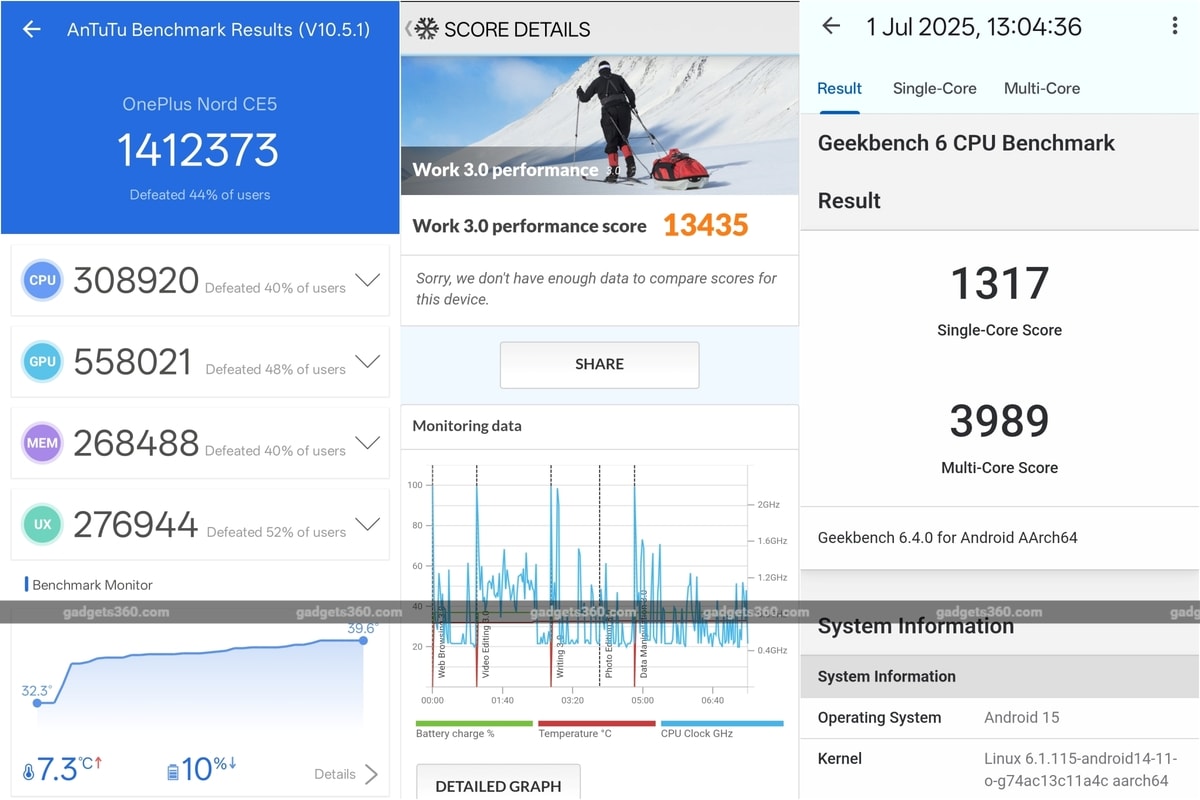This screenshot has width=1200, height=800.
Task: Click the Monitoring data heading
Action: tap(467, 425)
